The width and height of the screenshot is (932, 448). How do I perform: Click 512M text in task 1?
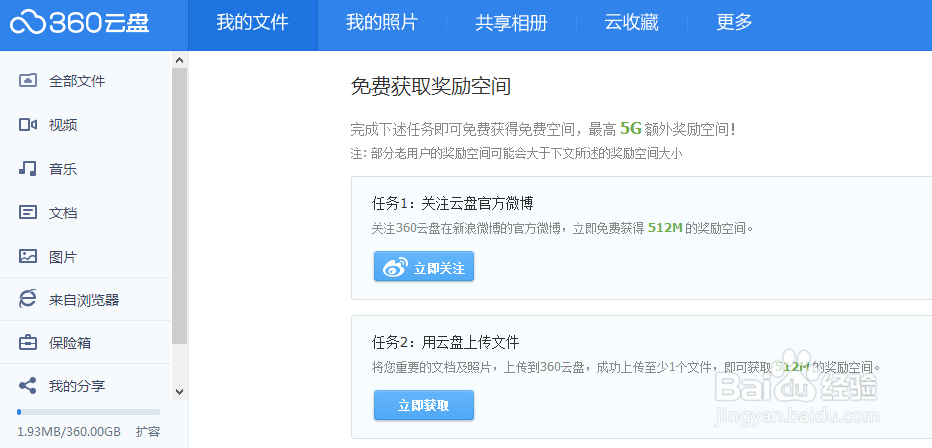[x=665, y=228]
